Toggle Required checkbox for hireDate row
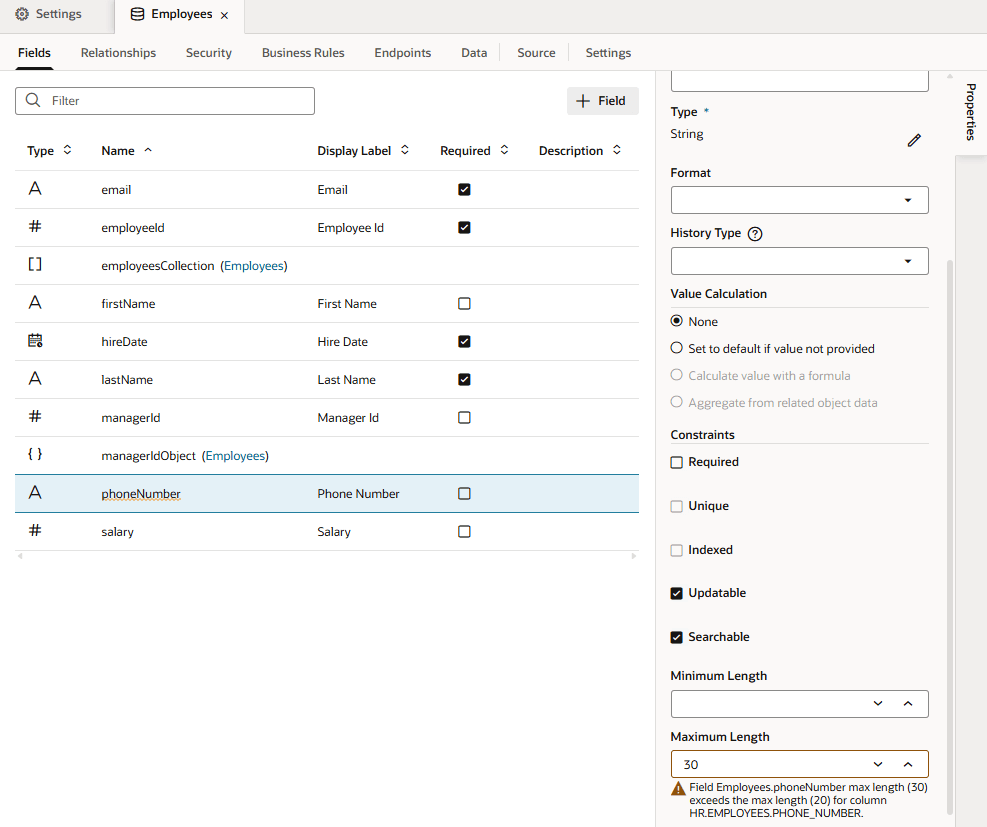The height and width of the screenshot is (827, 987). pos(464,341)
